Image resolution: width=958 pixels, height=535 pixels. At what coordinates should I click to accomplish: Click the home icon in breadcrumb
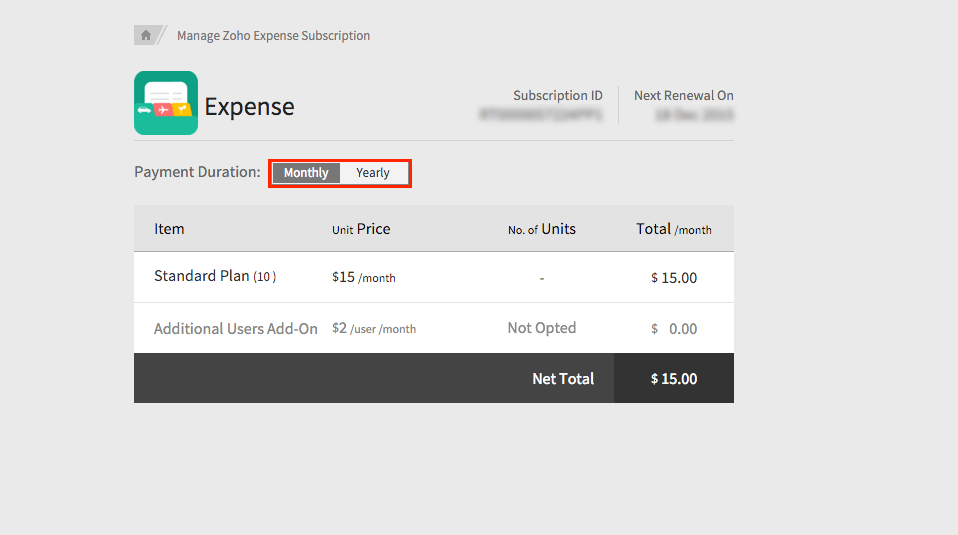coord(146,35)
